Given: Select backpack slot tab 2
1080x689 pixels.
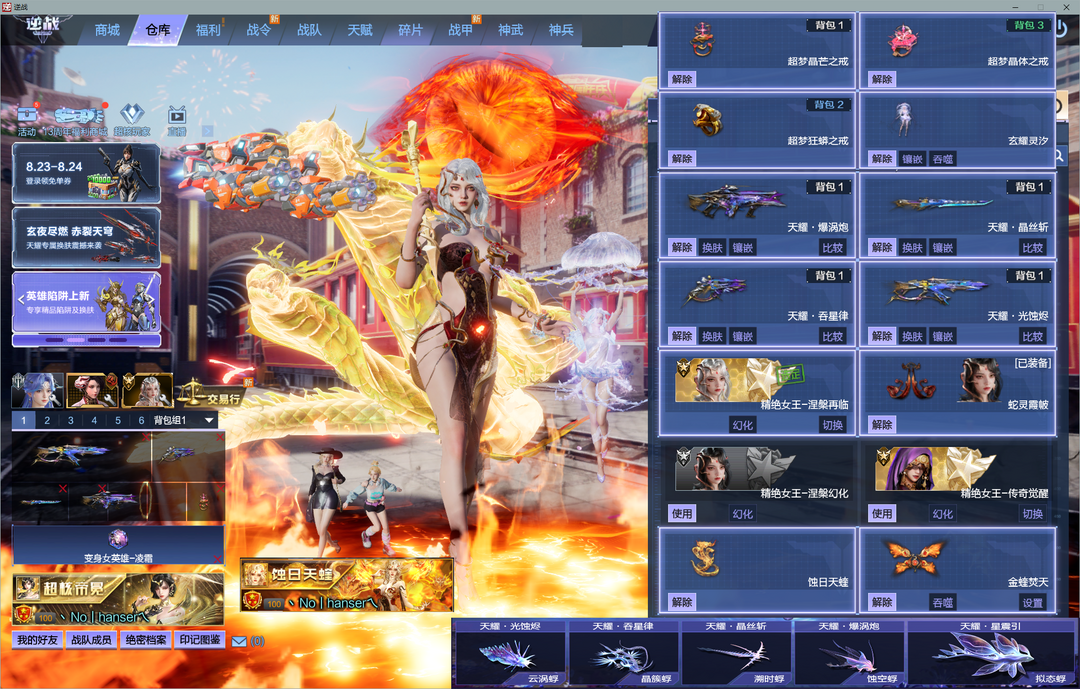Looking at the screenshot, I should 47,420.
